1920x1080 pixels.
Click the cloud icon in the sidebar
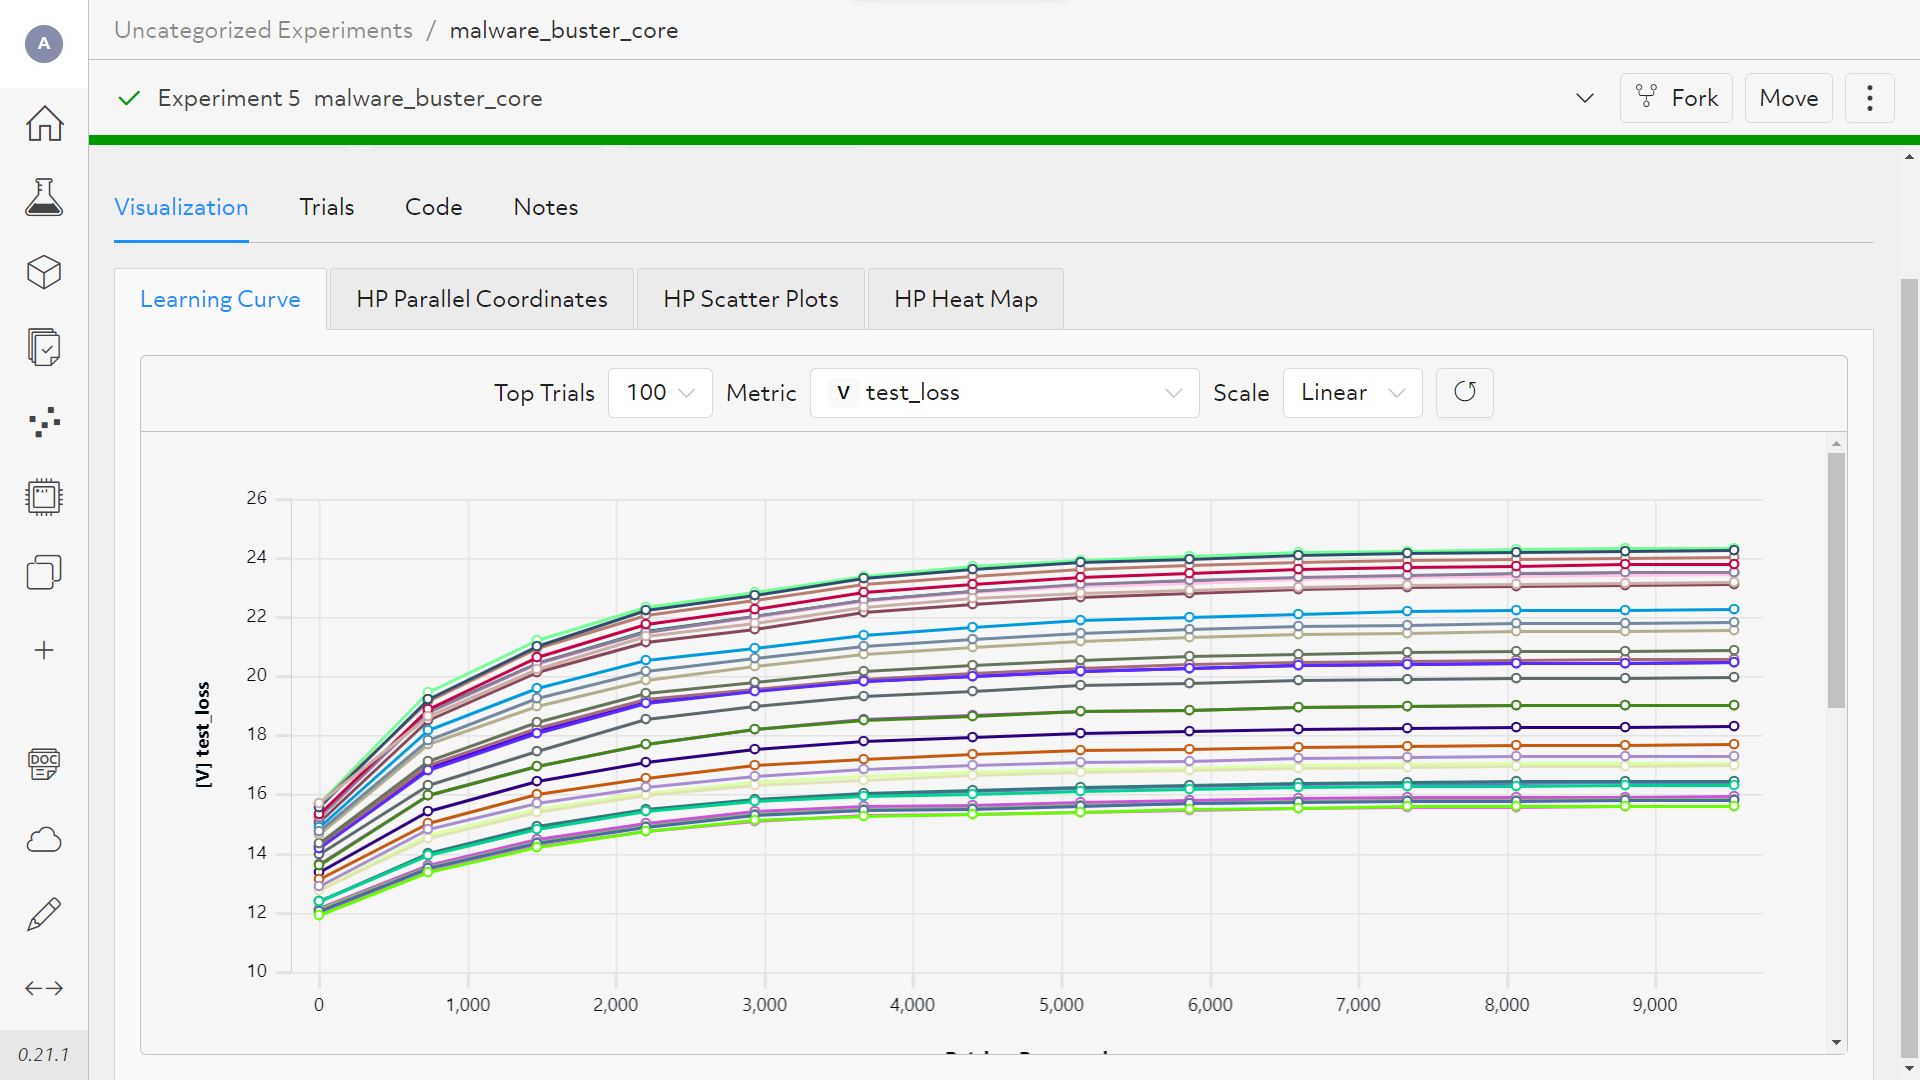point(43,838)
